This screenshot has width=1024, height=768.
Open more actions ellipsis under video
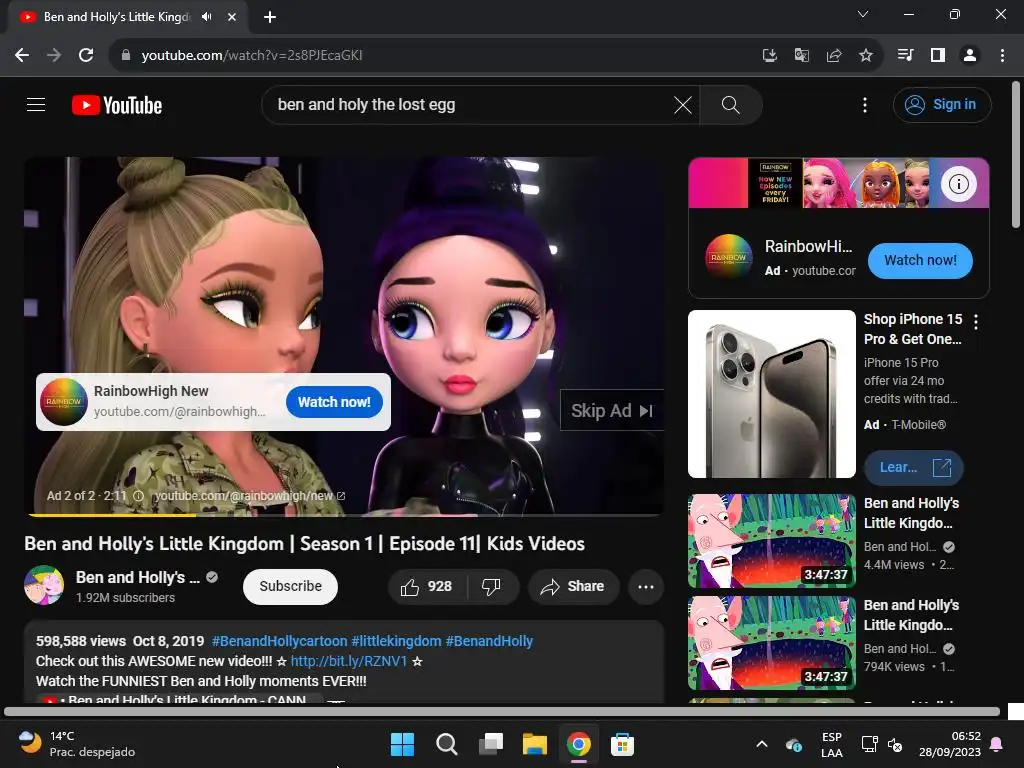(x=646, y=586)
